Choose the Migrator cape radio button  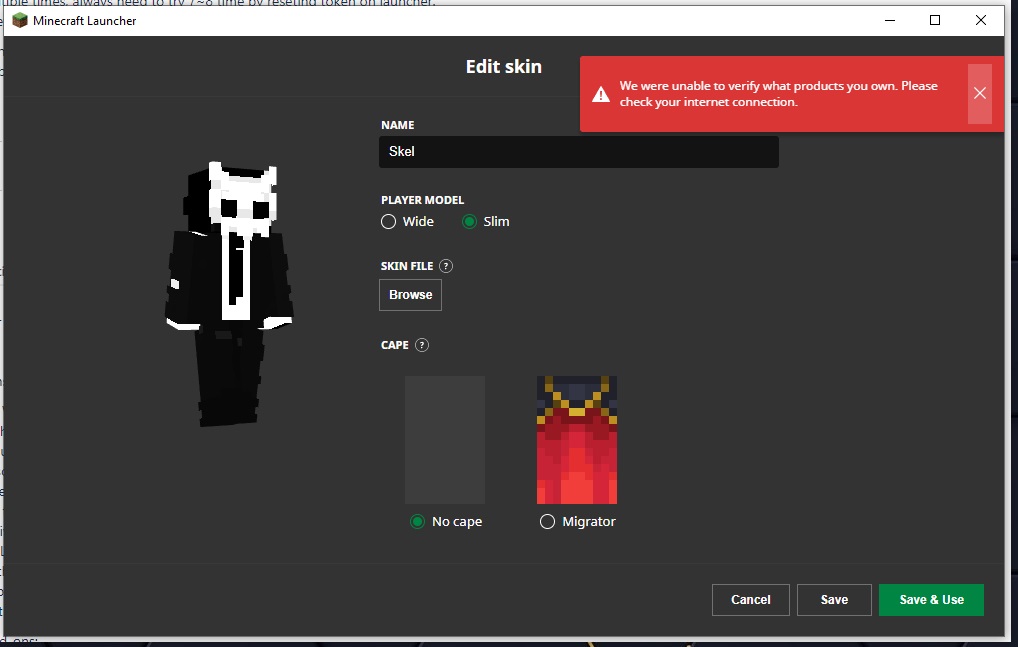tap(547, 522)
